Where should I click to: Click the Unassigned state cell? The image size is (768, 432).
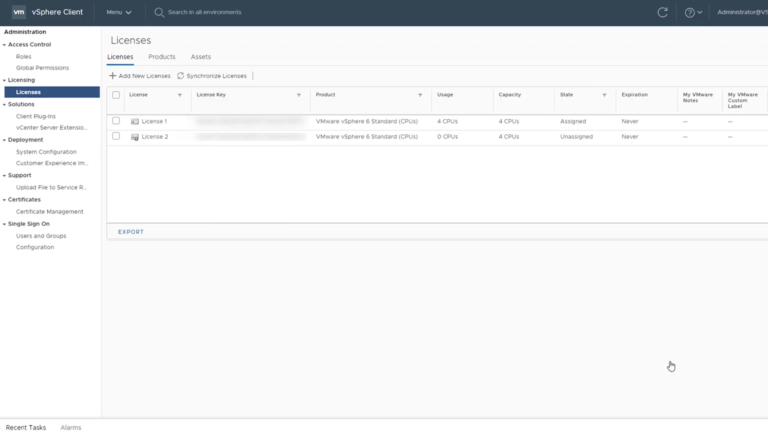[x=576, y=137]
